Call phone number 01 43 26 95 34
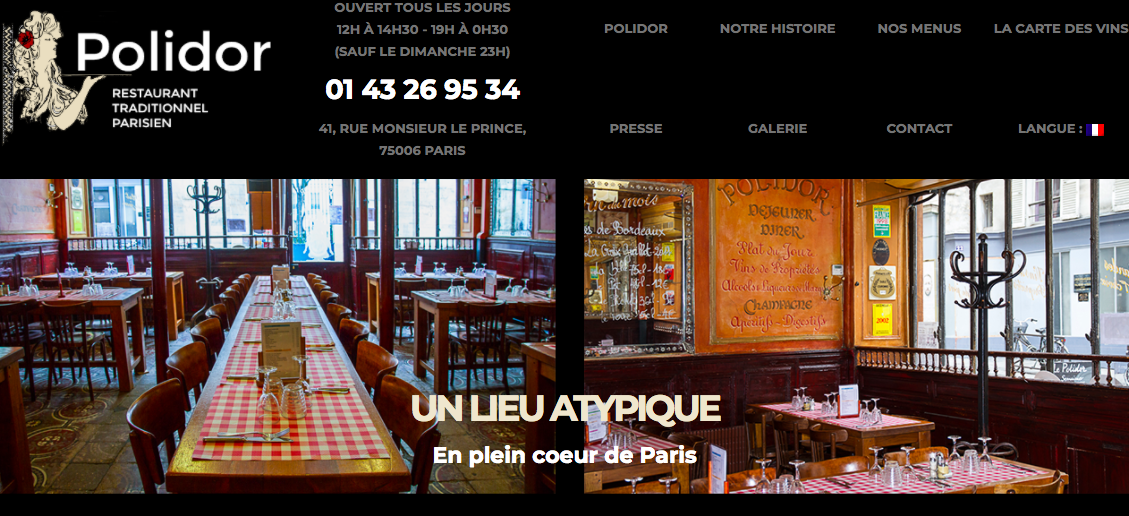This screenshot has height=516, width=1129. 422,90
